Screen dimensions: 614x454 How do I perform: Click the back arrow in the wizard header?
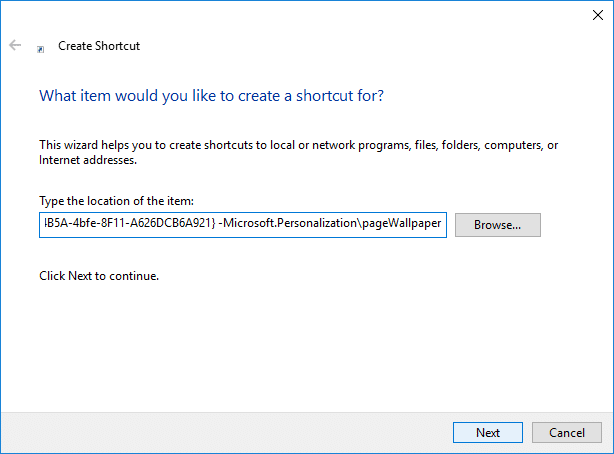[x=15, y=46]
